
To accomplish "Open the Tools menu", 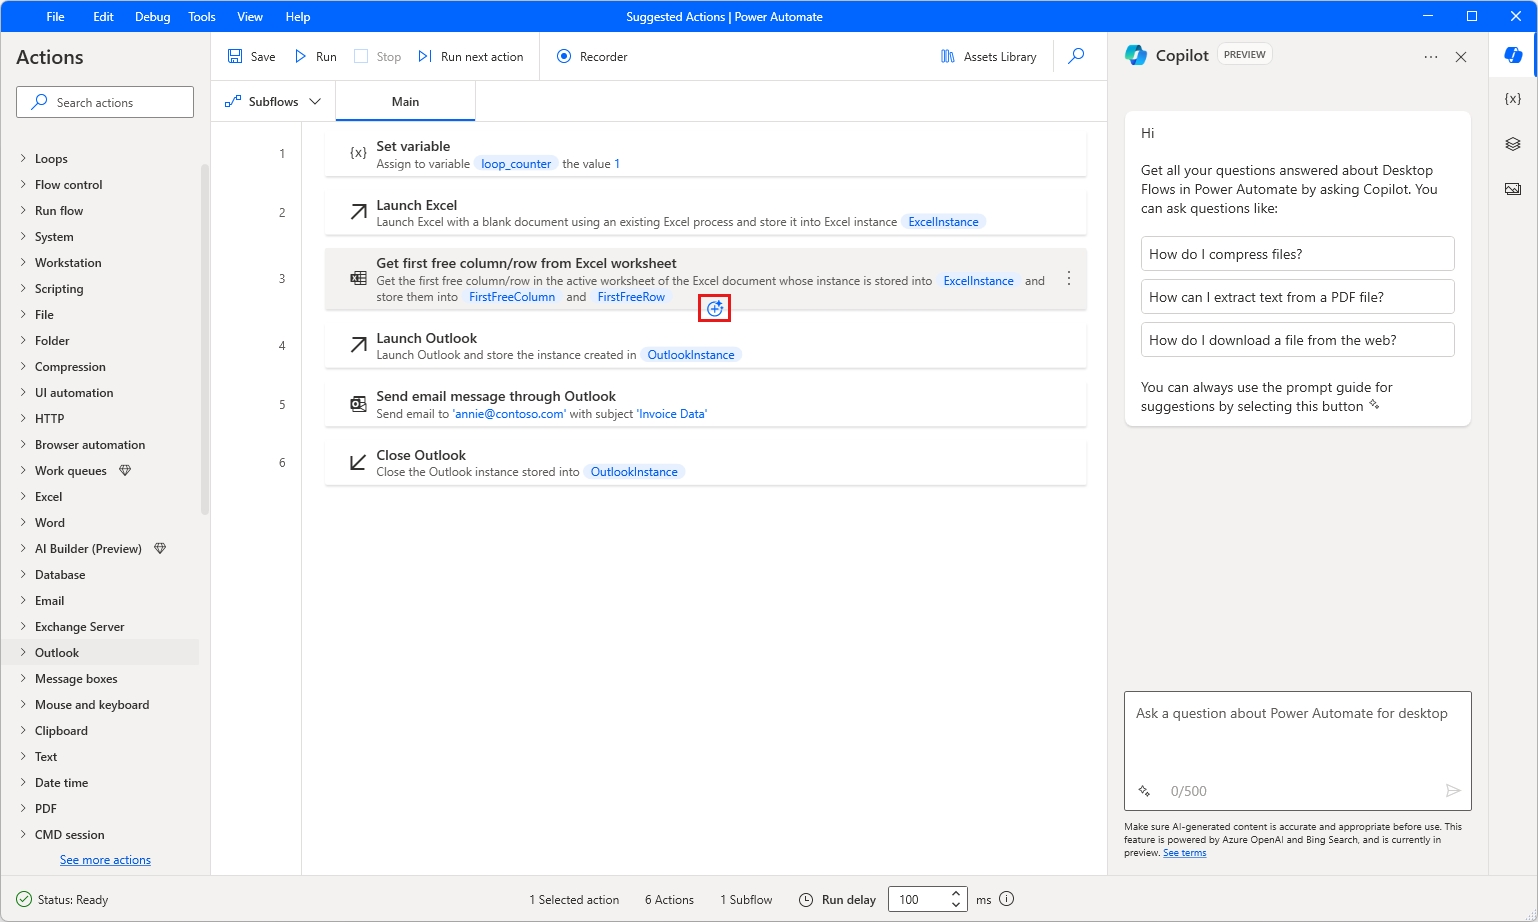I will click(x=202, y=16).
